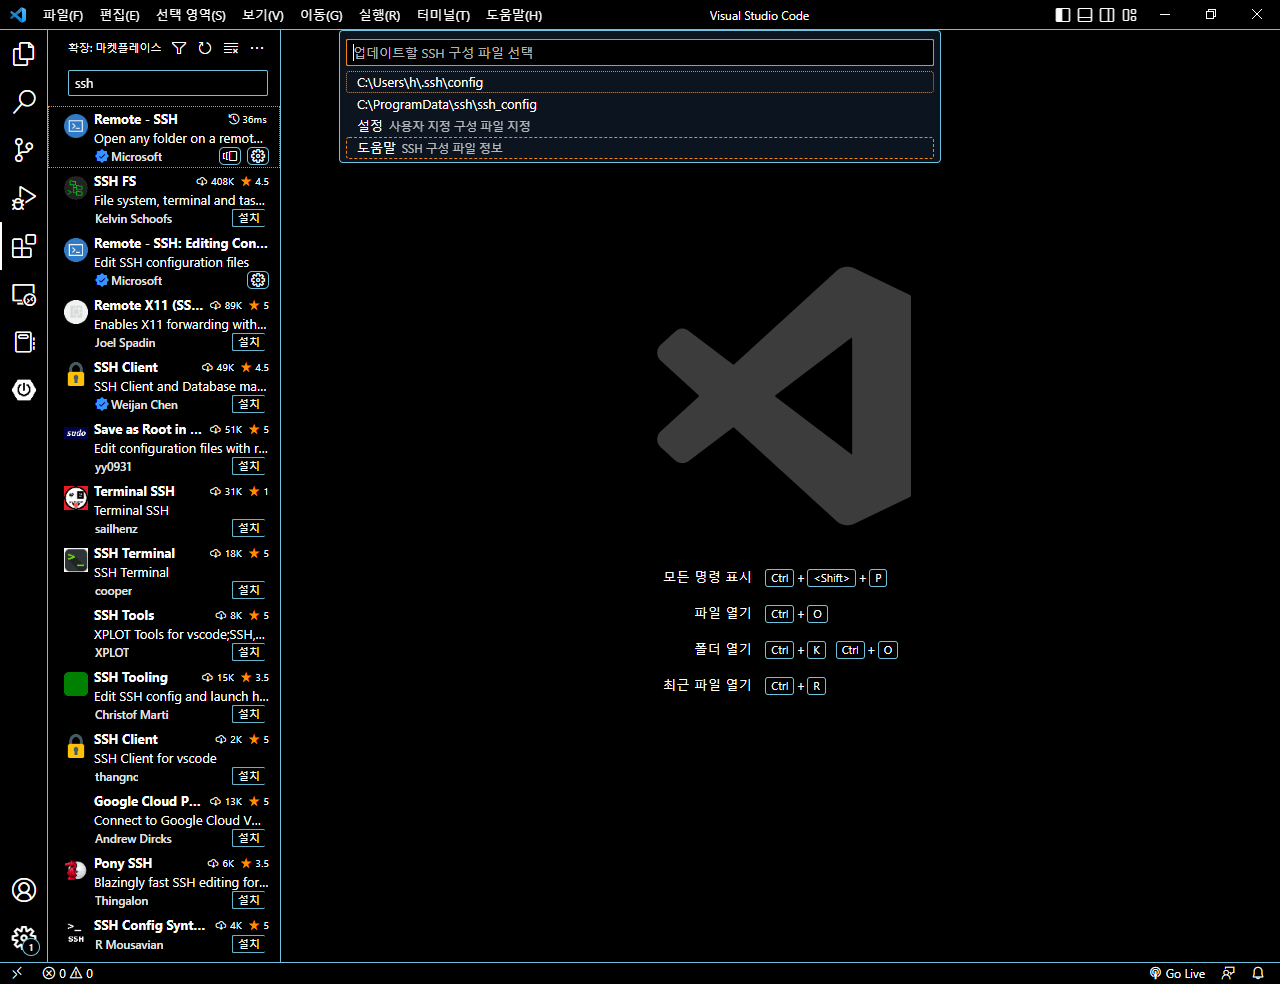Image resolution: width=1280 pixels, height=984 pixels.
Task: Open the 도움말(H) menu
Action: tap(514, 15)
